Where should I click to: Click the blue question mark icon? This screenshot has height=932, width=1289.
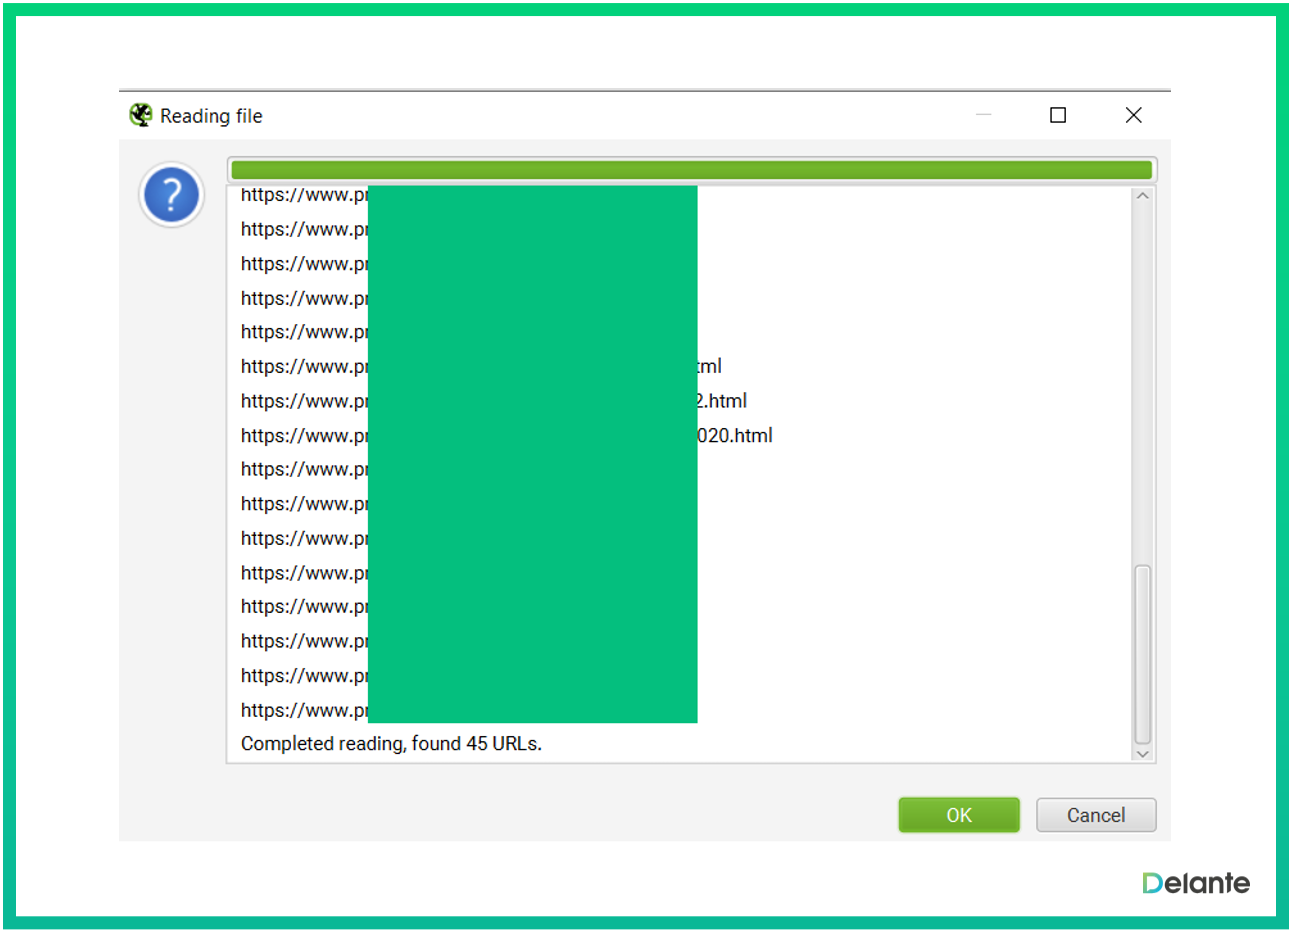(x=171, y=195)
